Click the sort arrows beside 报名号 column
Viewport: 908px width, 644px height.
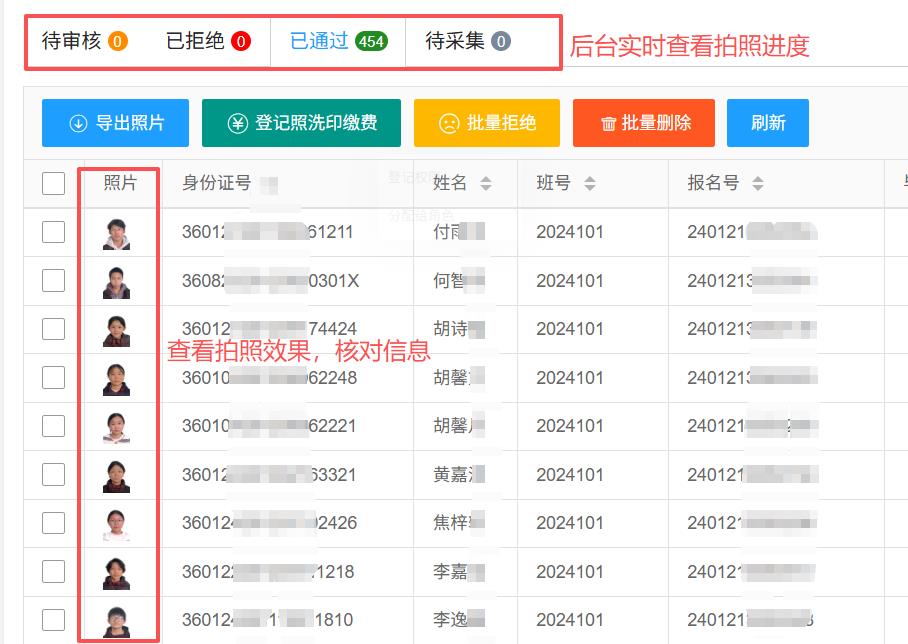click(x=757, y=183)
